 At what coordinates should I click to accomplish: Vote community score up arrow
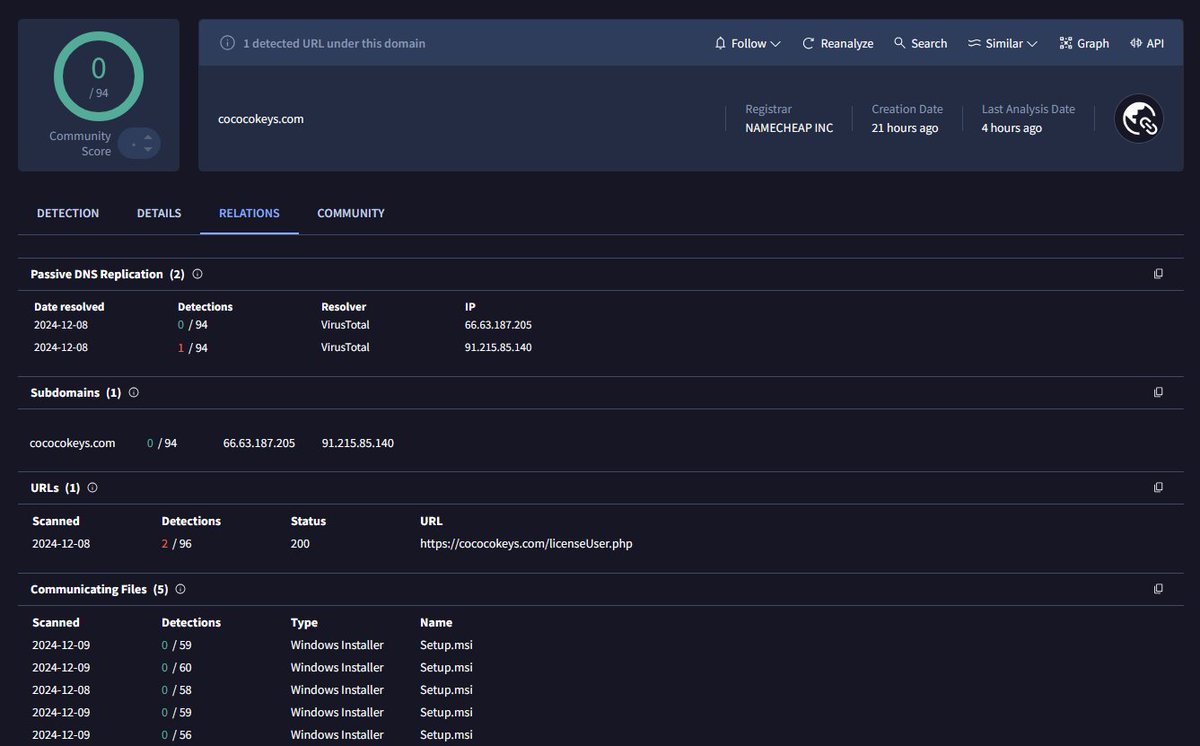coord(148,136)
